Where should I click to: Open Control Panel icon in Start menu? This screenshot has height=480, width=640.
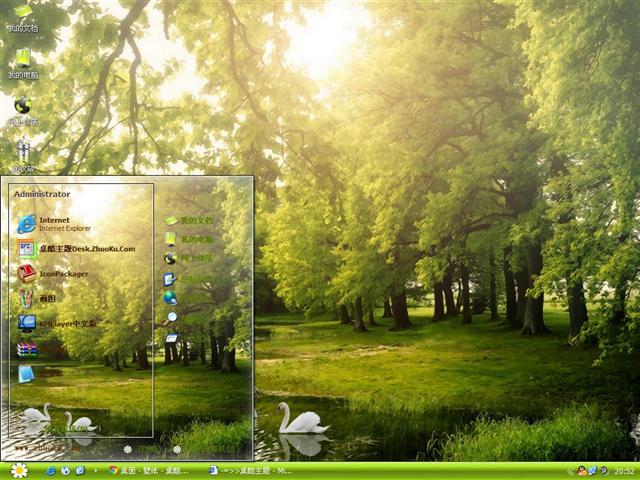click(x=170, y=279)
